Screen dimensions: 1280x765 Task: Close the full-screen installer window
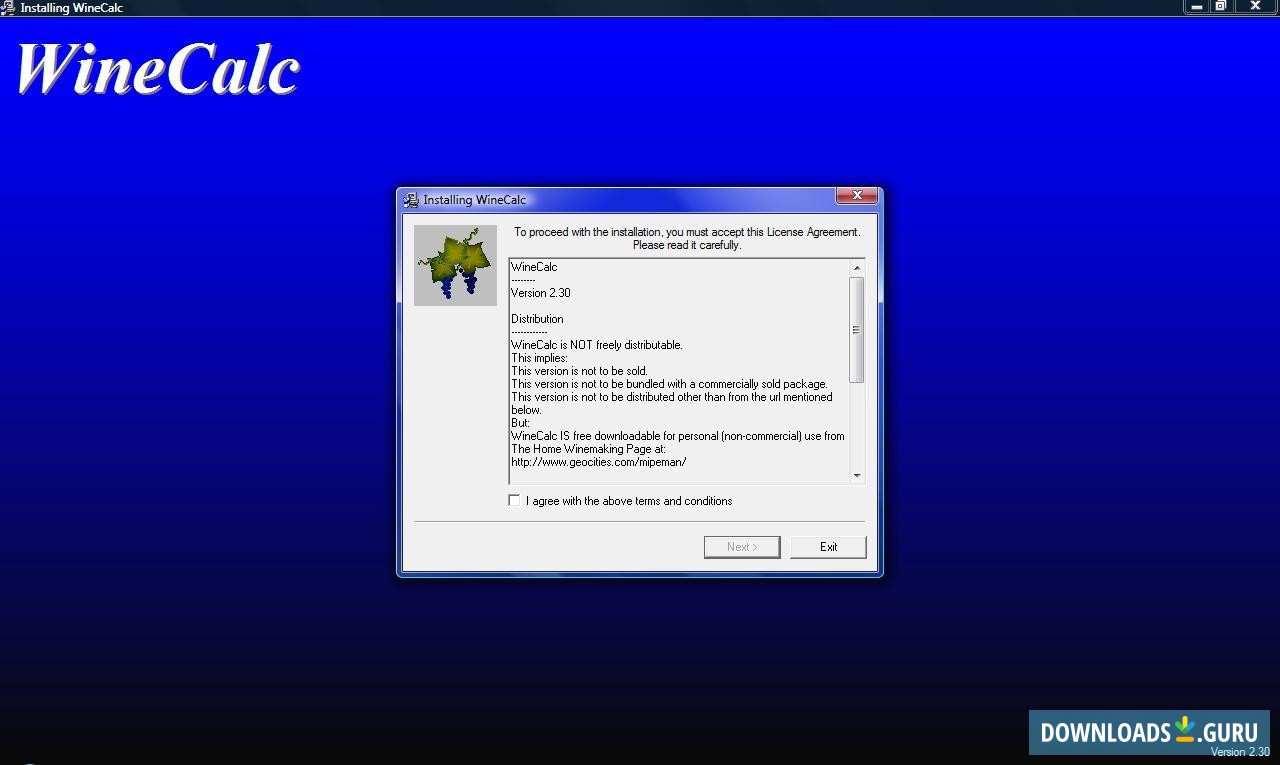click(x=1255, y=6)
